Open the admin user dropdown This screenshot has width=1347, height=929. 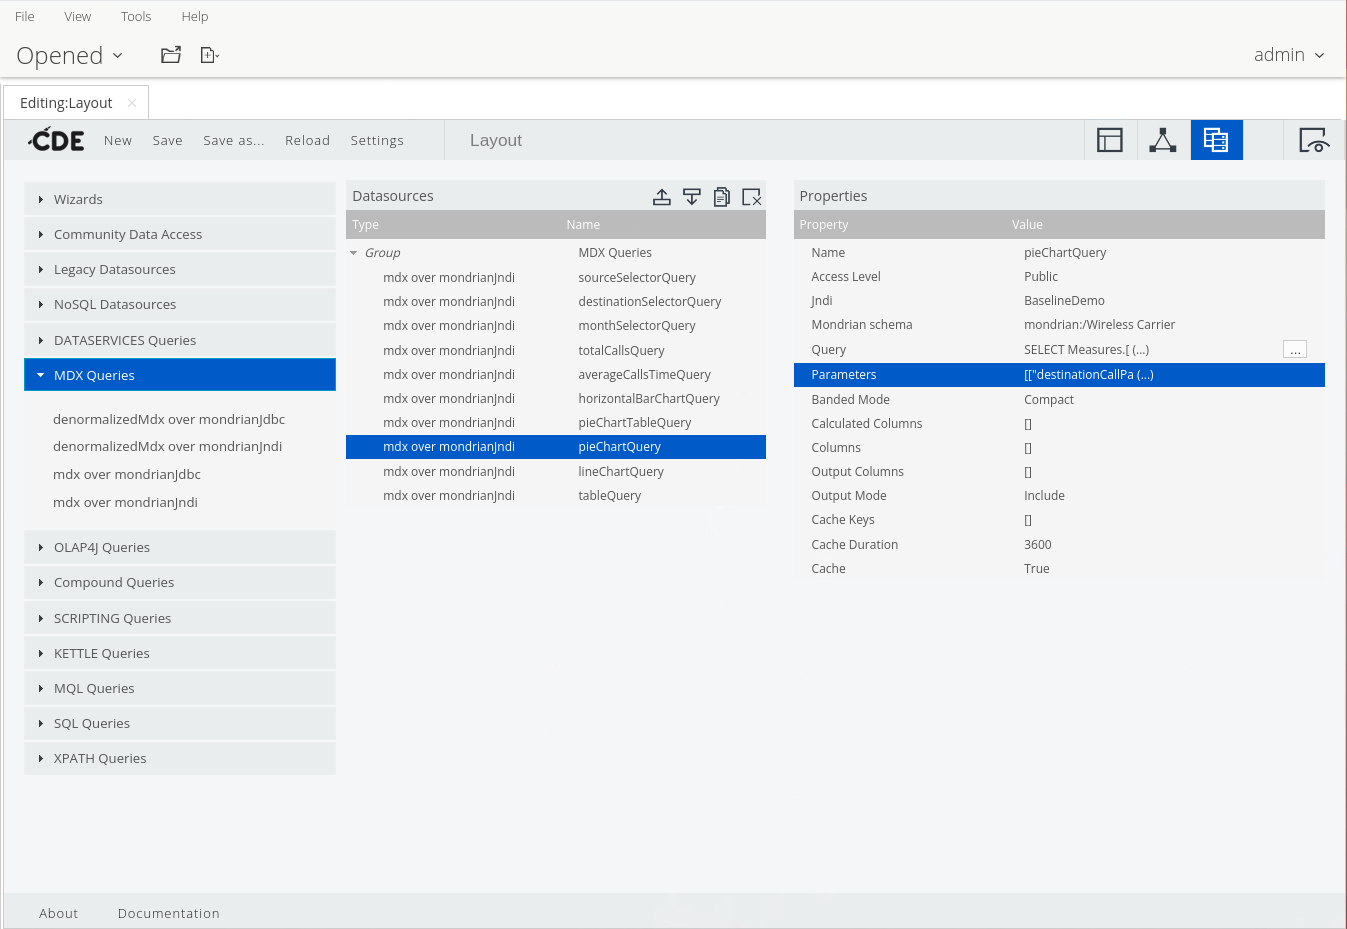point(1289,55)
